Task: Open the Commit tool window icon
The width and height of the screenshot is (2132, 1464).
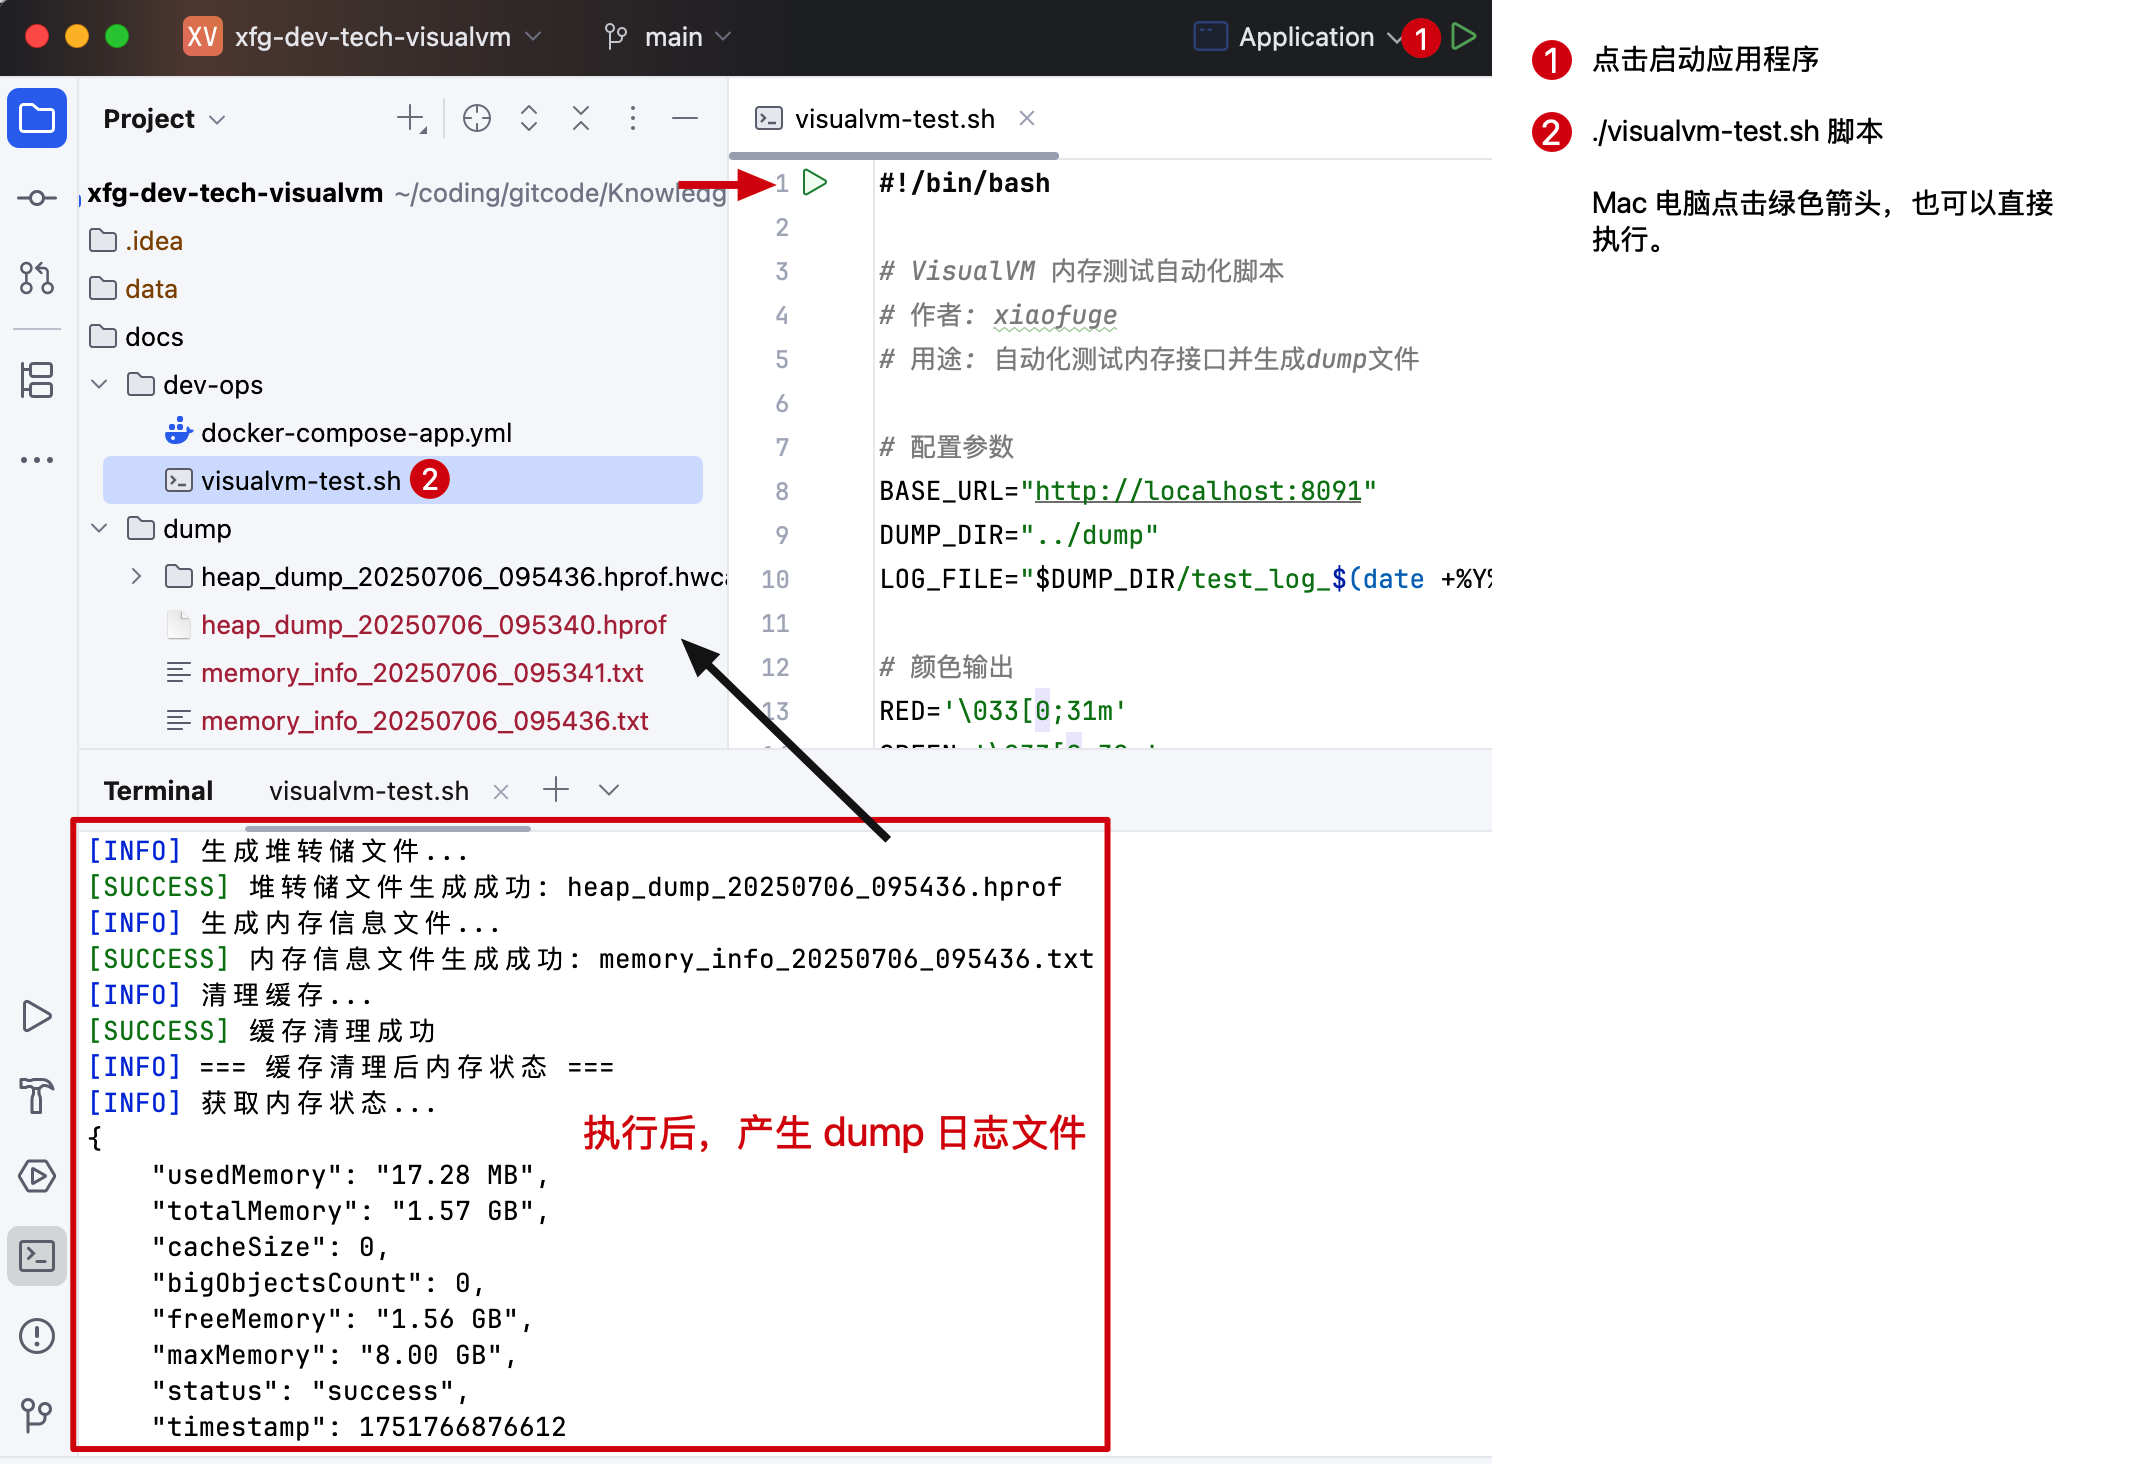Action: pyautogui.click(x=37, y=198)
